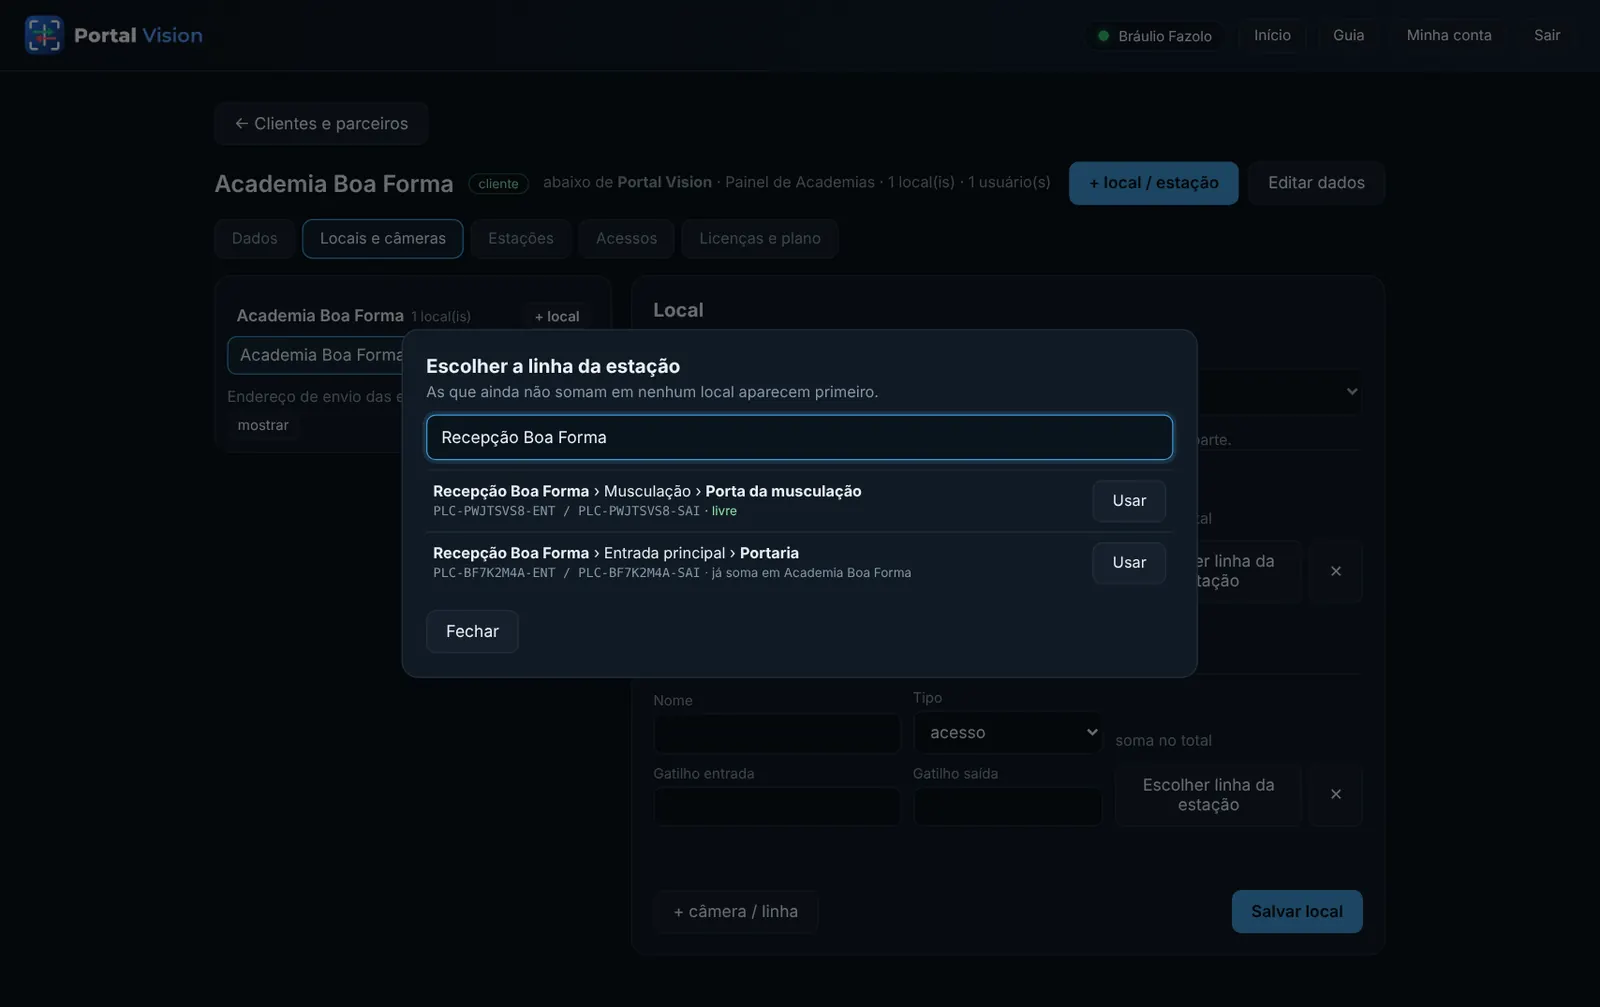Viewport: 1600px width, 1007px height.
Task: Save with Salvar local button
Action: point(1297,912)
